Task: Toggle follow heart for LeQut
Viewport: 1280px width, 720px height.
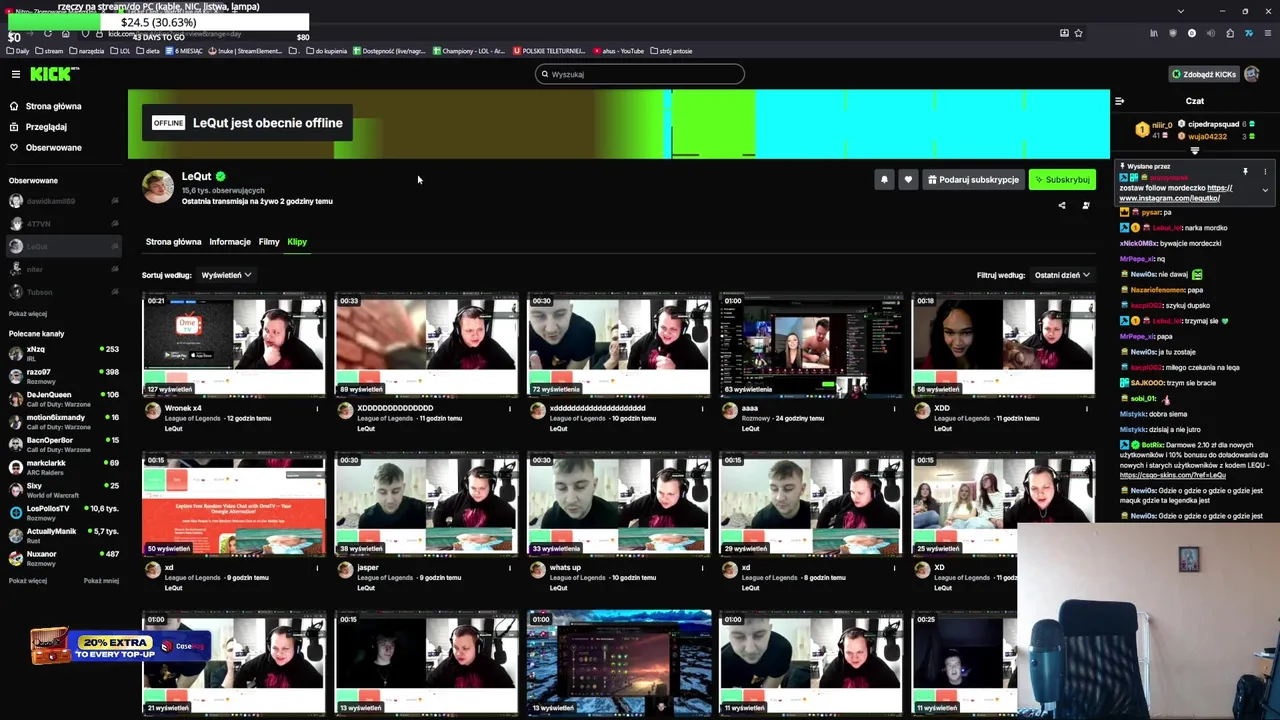Action: click(x=908, y=180)
